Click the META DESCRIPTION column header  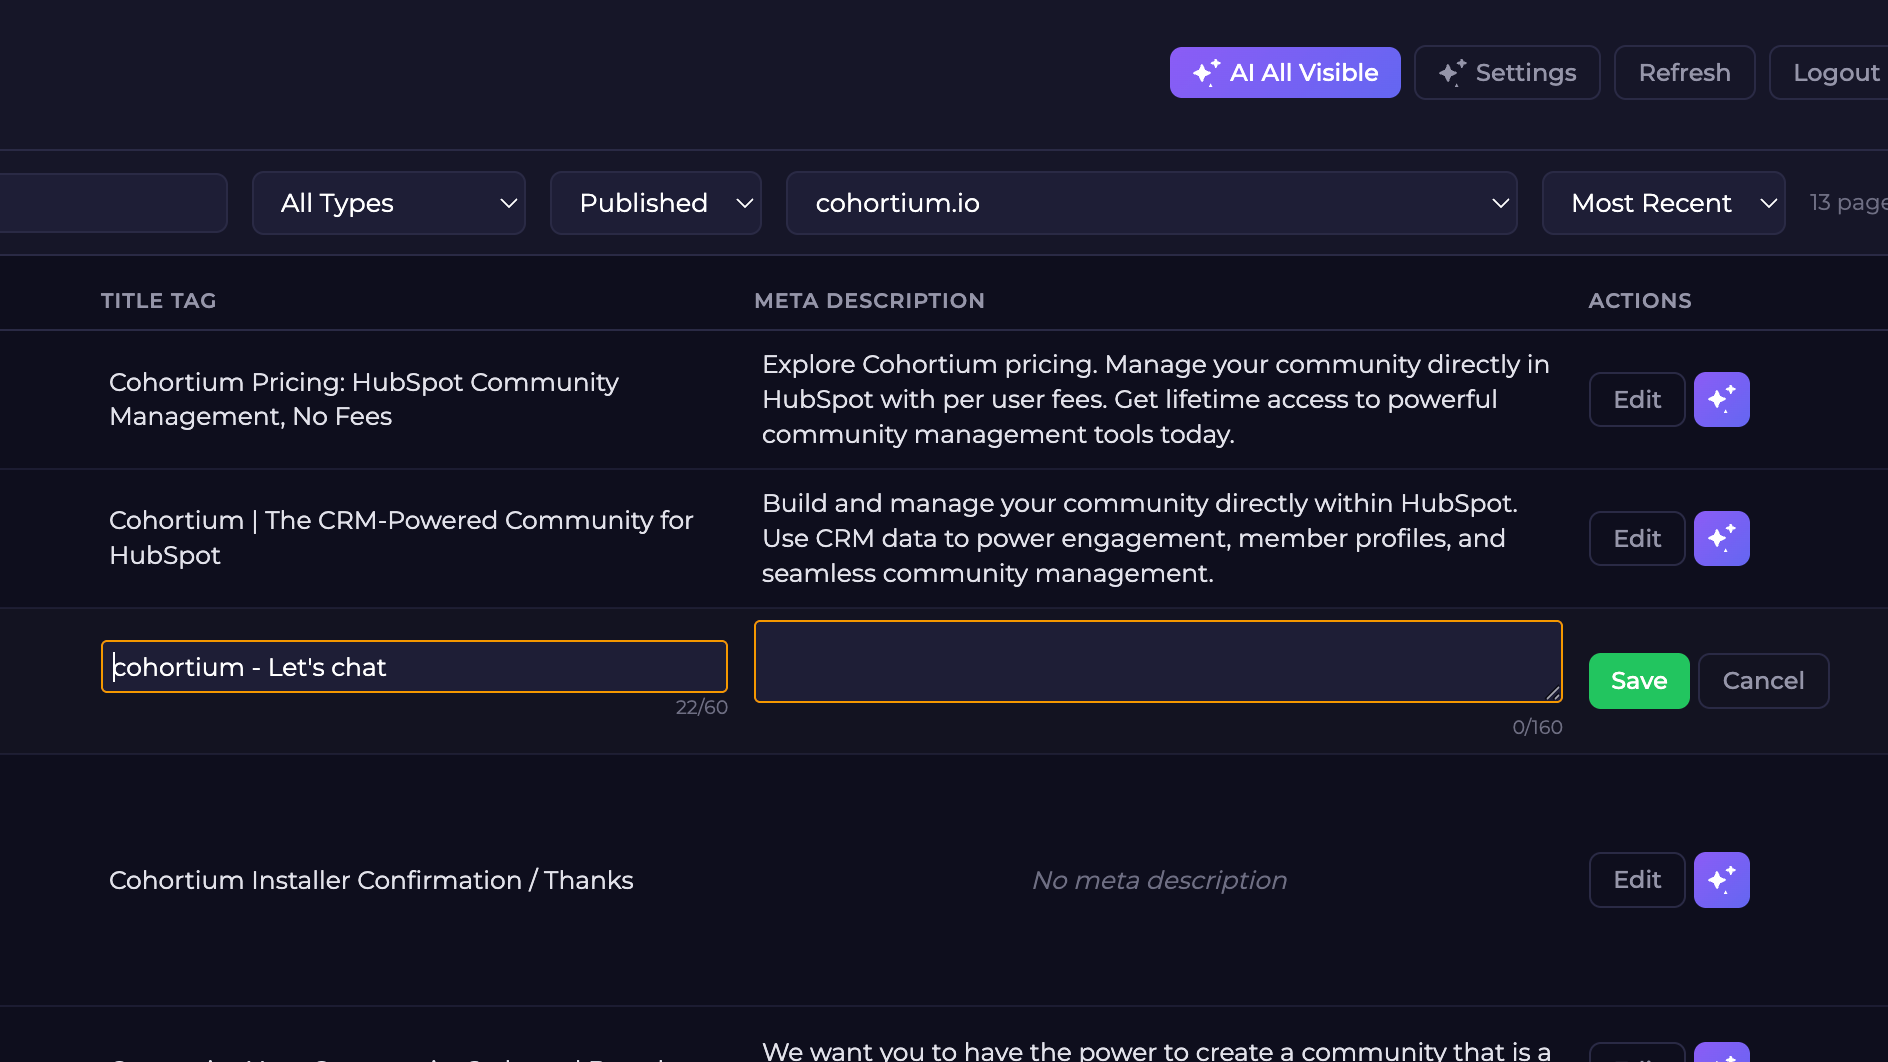pyautogui.click(x=869, y=301)
